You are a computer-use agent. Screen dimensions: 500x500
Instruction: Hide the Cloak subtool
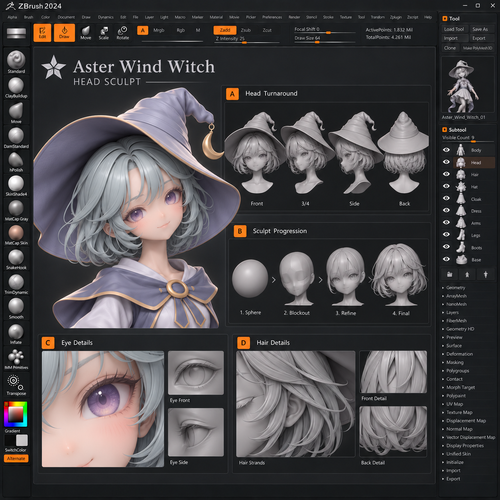446,198
